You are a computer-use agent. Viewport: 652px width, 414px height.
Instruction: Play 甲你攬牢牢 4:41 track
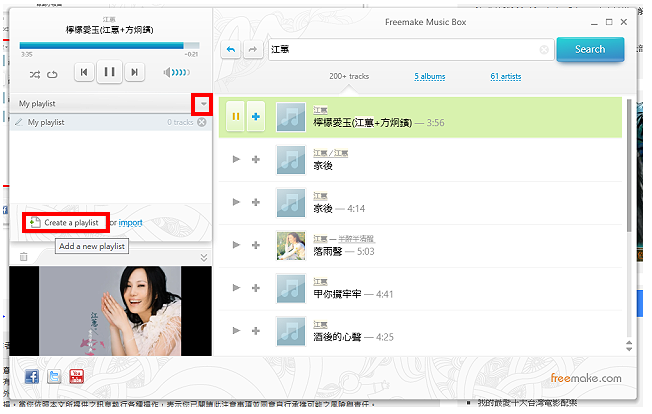(x=236, y=288)
